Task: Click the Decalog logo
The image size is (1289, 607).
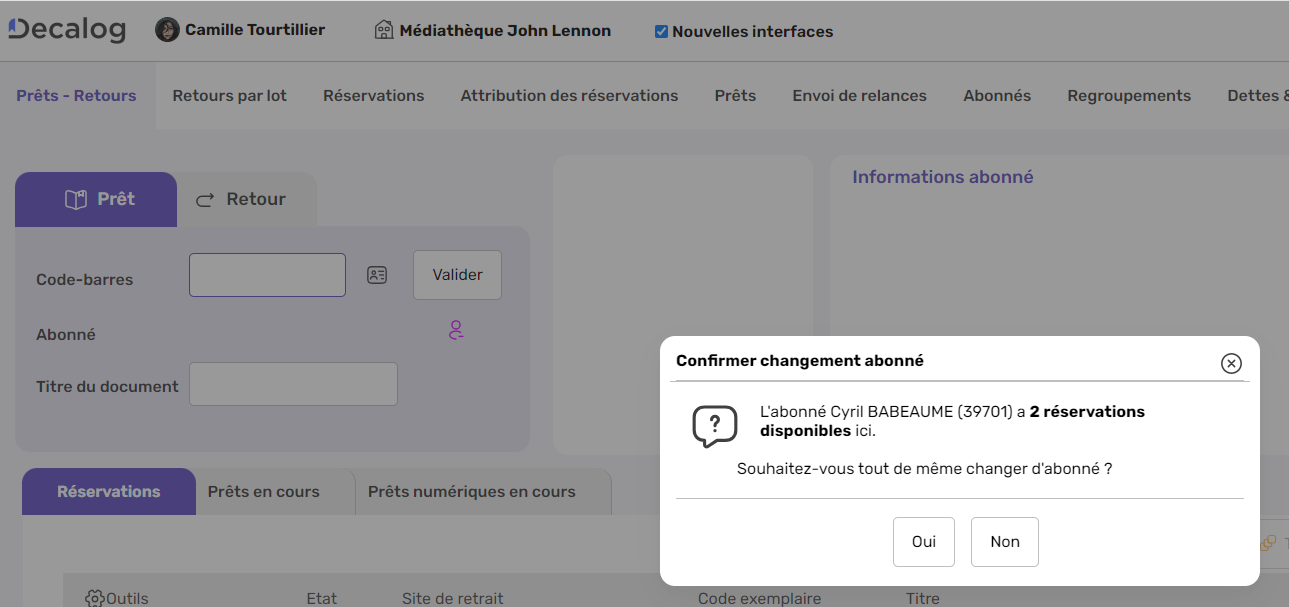Action: pyautogui.click(x=66, y=30)
